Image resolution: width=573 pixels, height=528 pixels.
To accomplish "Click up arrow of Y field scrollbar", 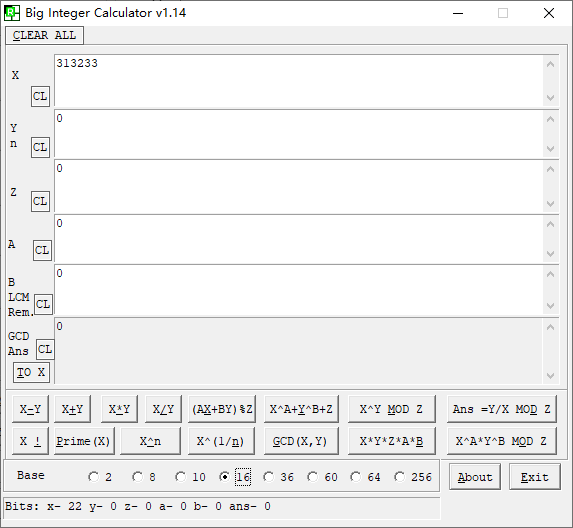I will coord(551,119).
